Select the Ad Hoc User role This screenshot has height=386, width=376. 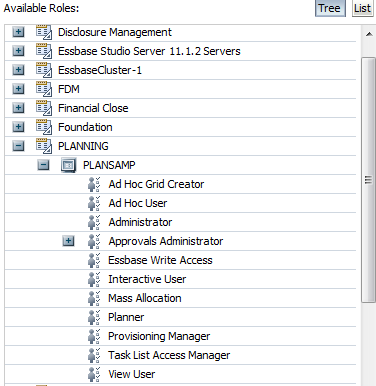pos(138,203)
